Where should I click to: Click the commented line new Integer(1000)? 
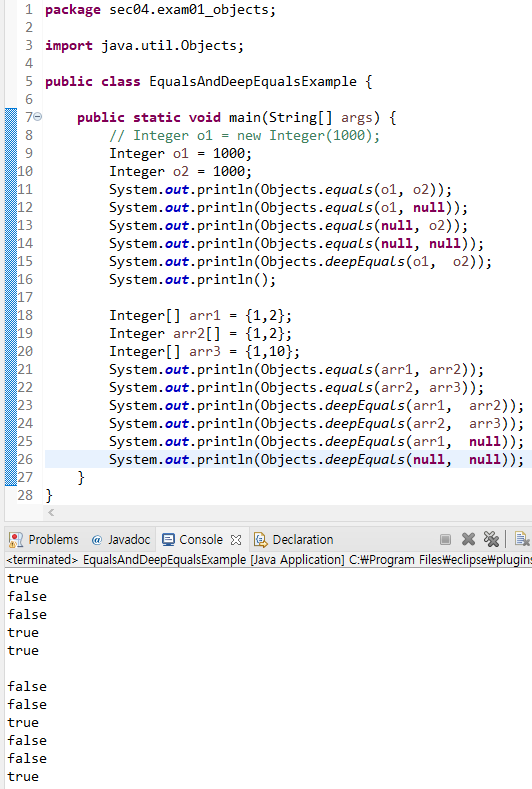(245, 135)
